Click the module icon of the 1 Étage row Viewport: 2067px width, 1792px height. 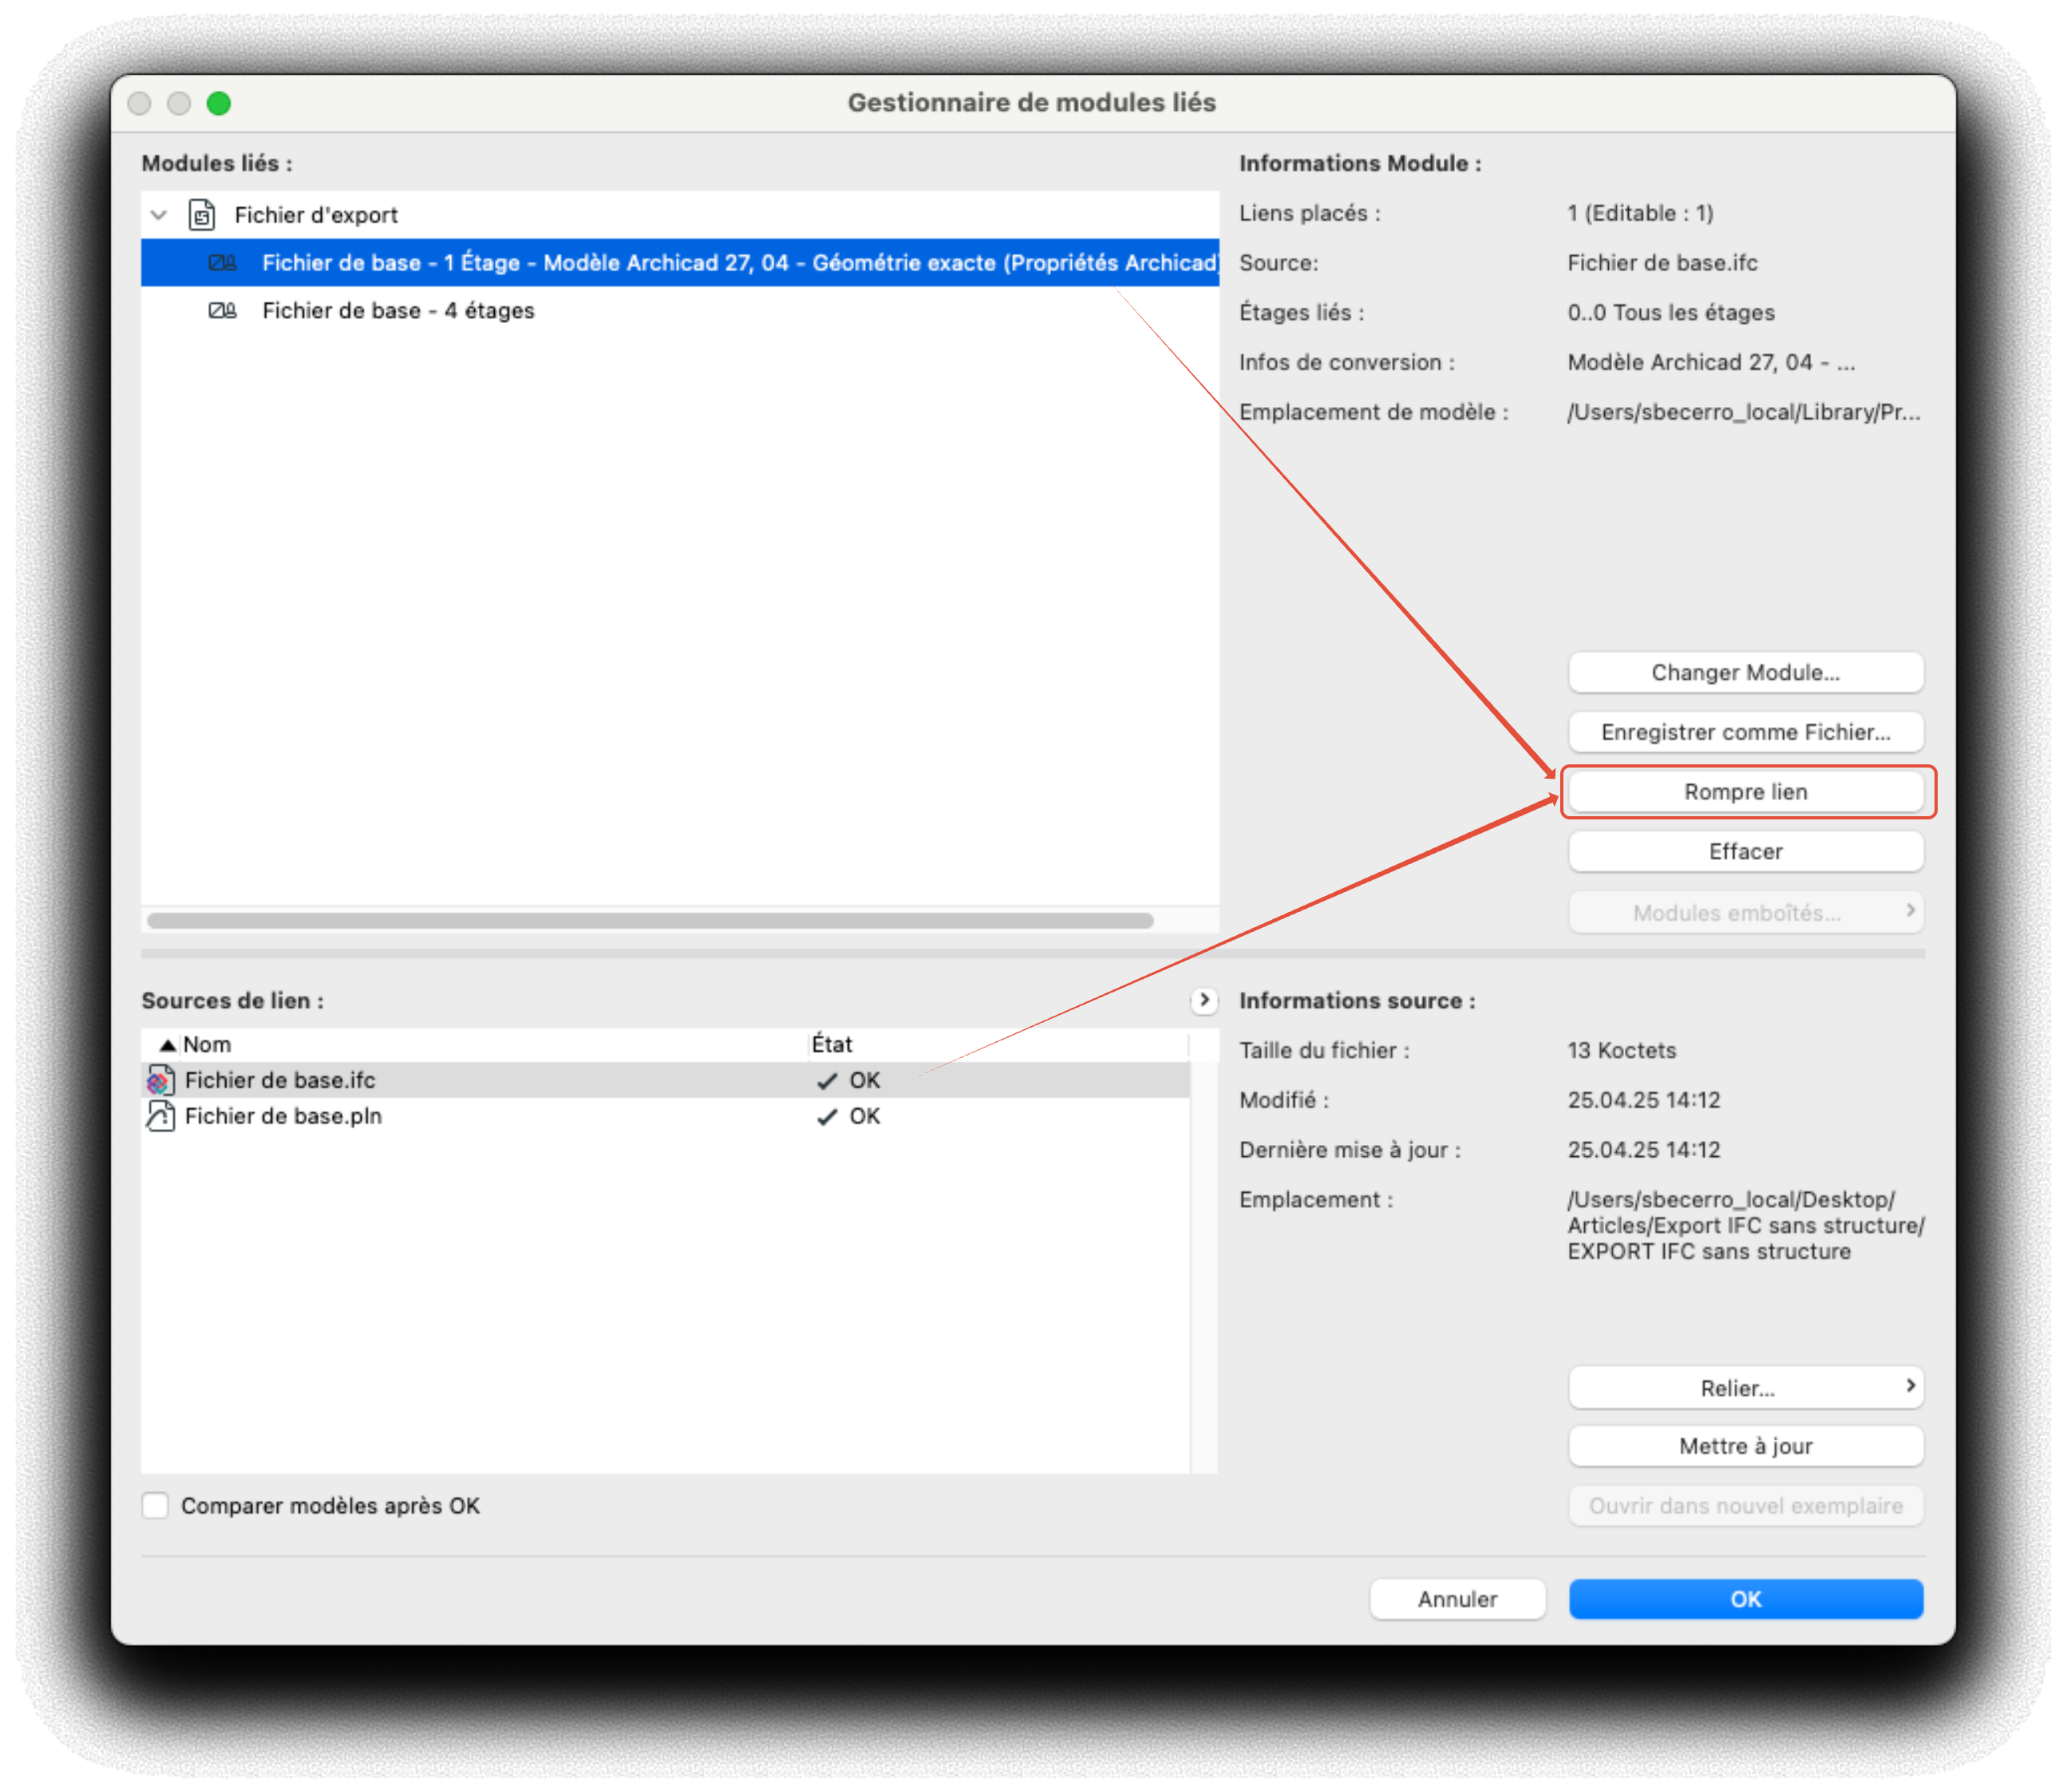click(222, 263)
